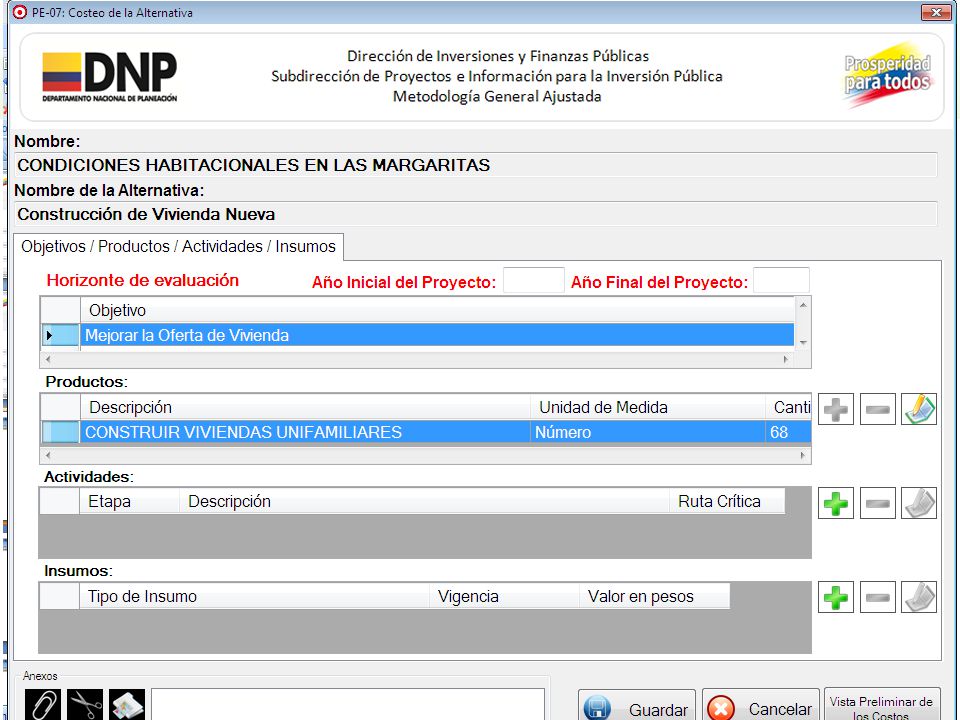This screenshot has height=720, width=960.
Task: Attach a file with paperclip icon
Action: [43, 704]
